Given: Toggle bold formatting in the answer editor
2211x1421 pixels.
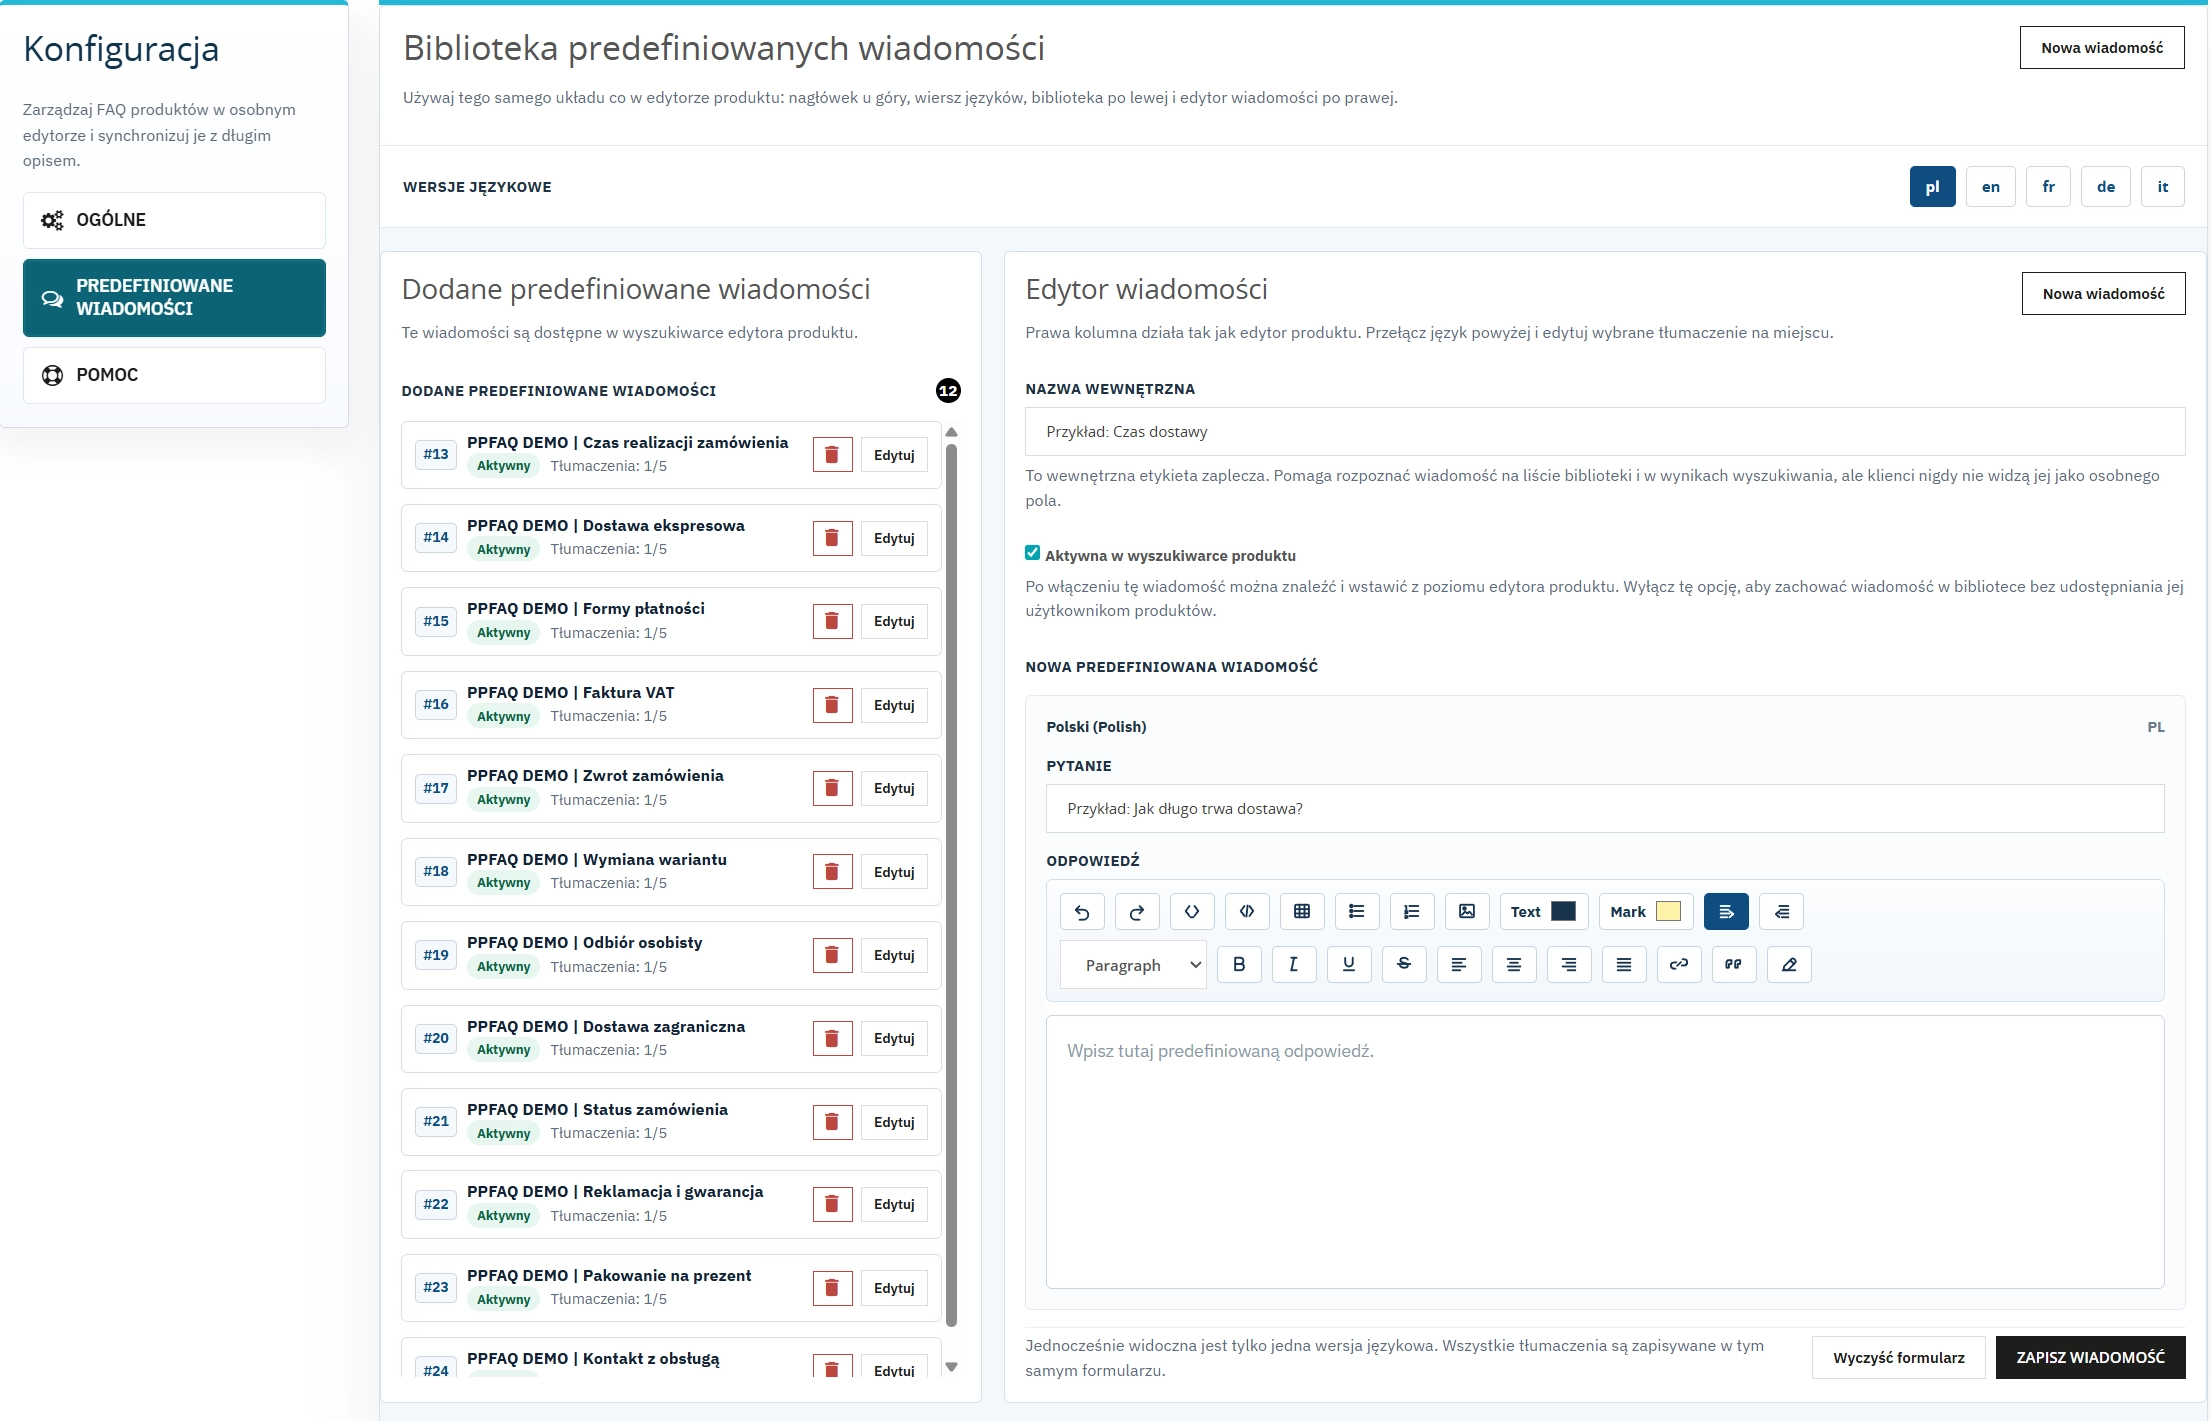Looking at the screenshot, I should click(1239, 964).
